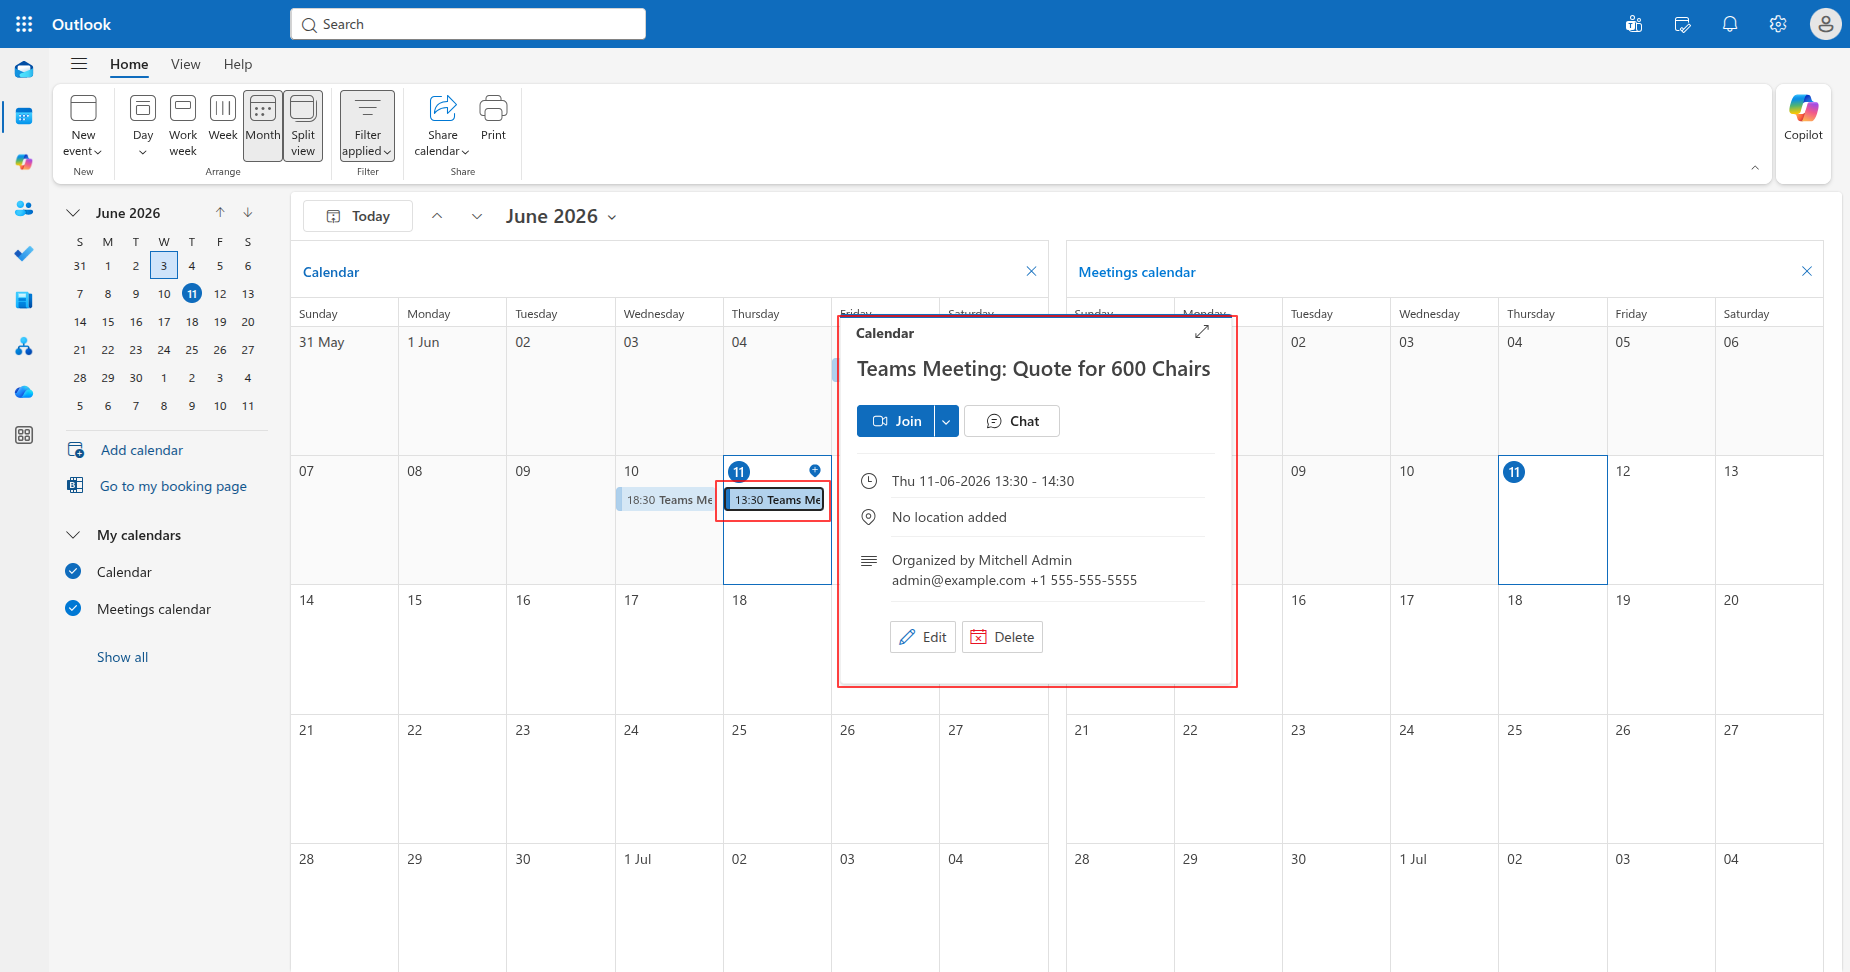
Task: Show all calendars
Action: [122, 657]
